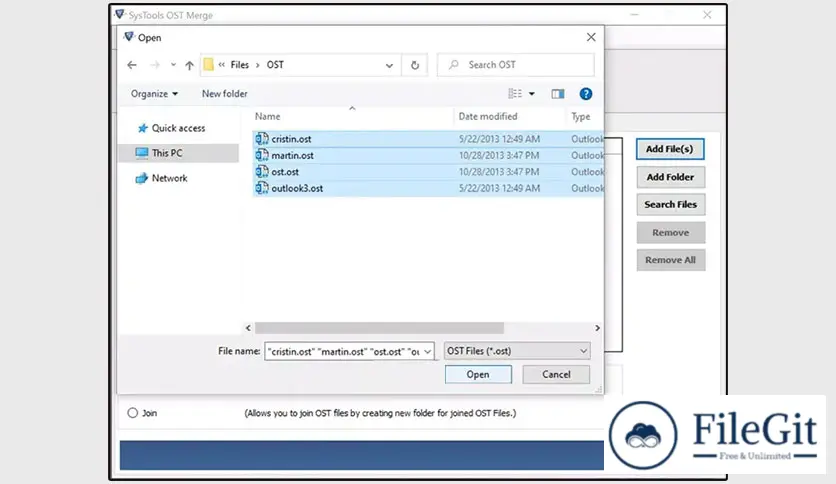Click the Open button
The height and width of the screenshot is (484, 836).
(478, 374)
